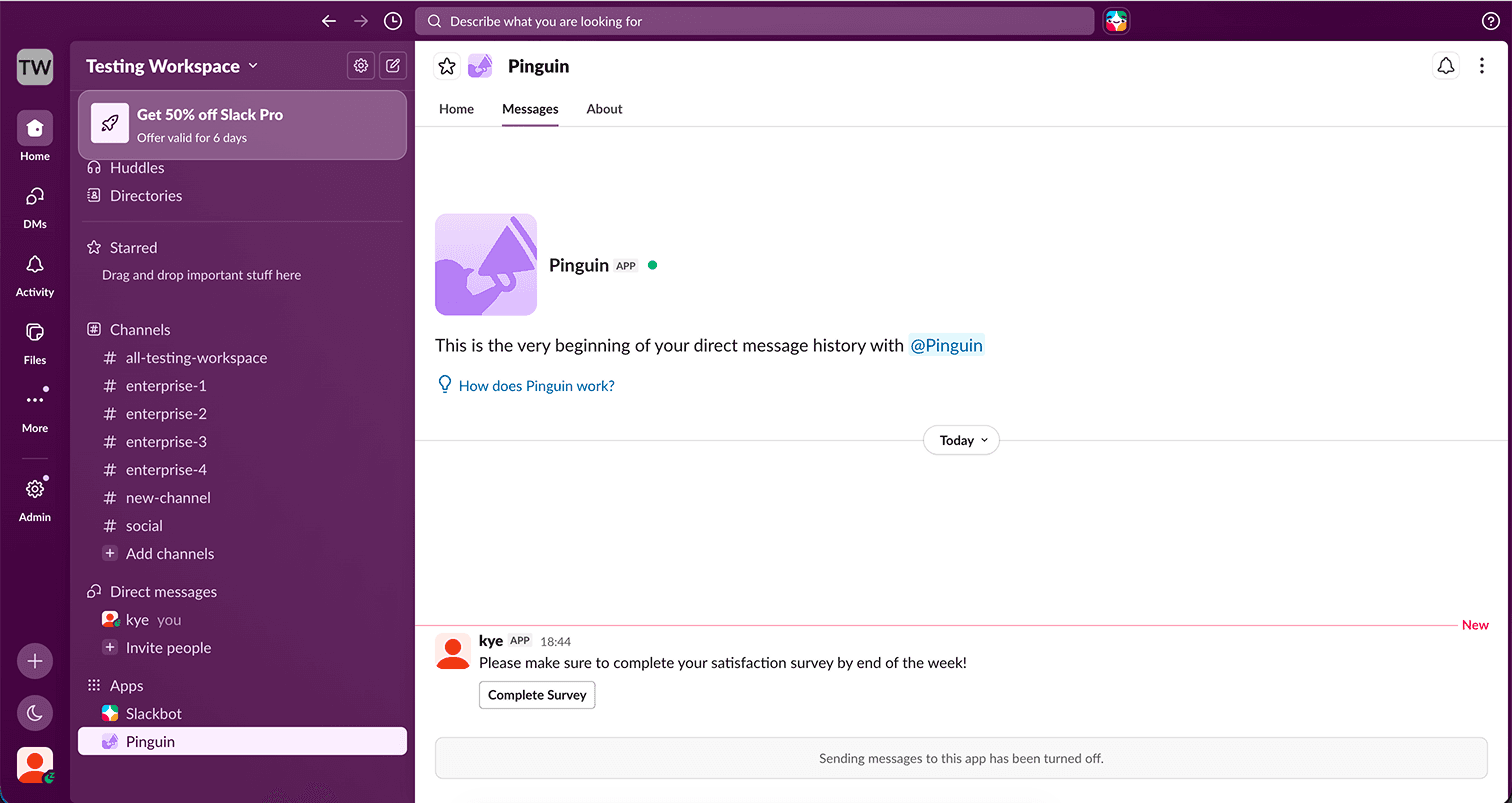Click the Complete Survey button
Screen dimensions: 1512x803
(x=537, y=695)
